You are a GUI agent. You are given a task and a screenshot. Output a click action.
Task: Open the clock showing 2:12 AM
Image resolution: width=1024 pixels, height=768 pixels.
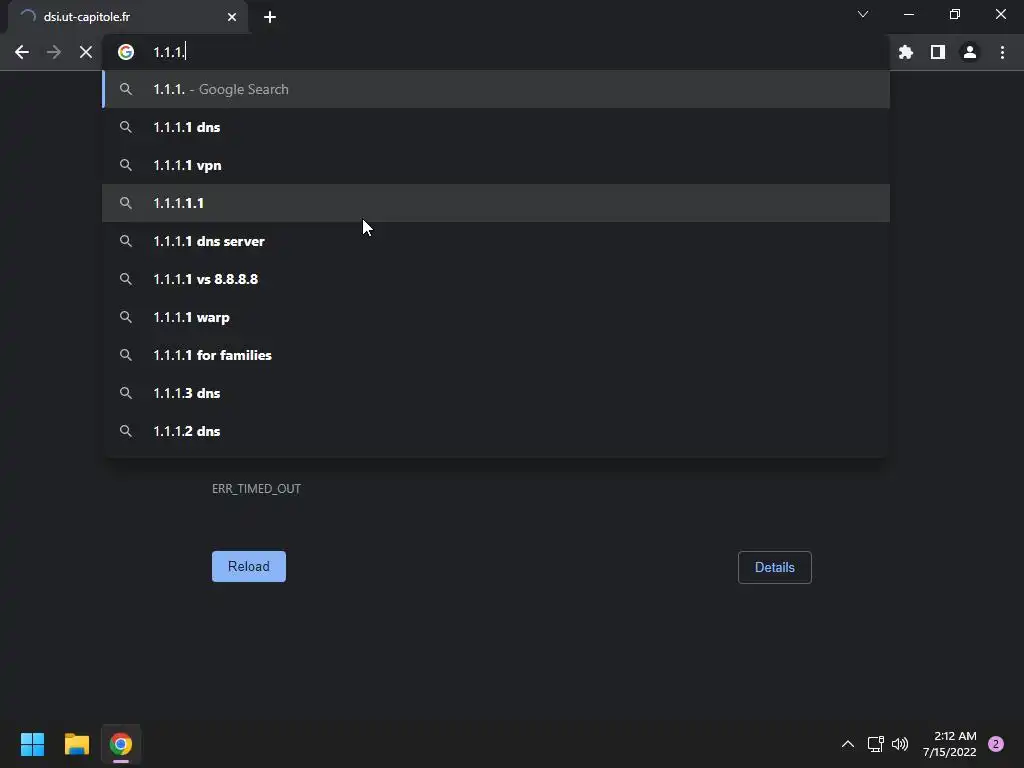pos(950,744)
